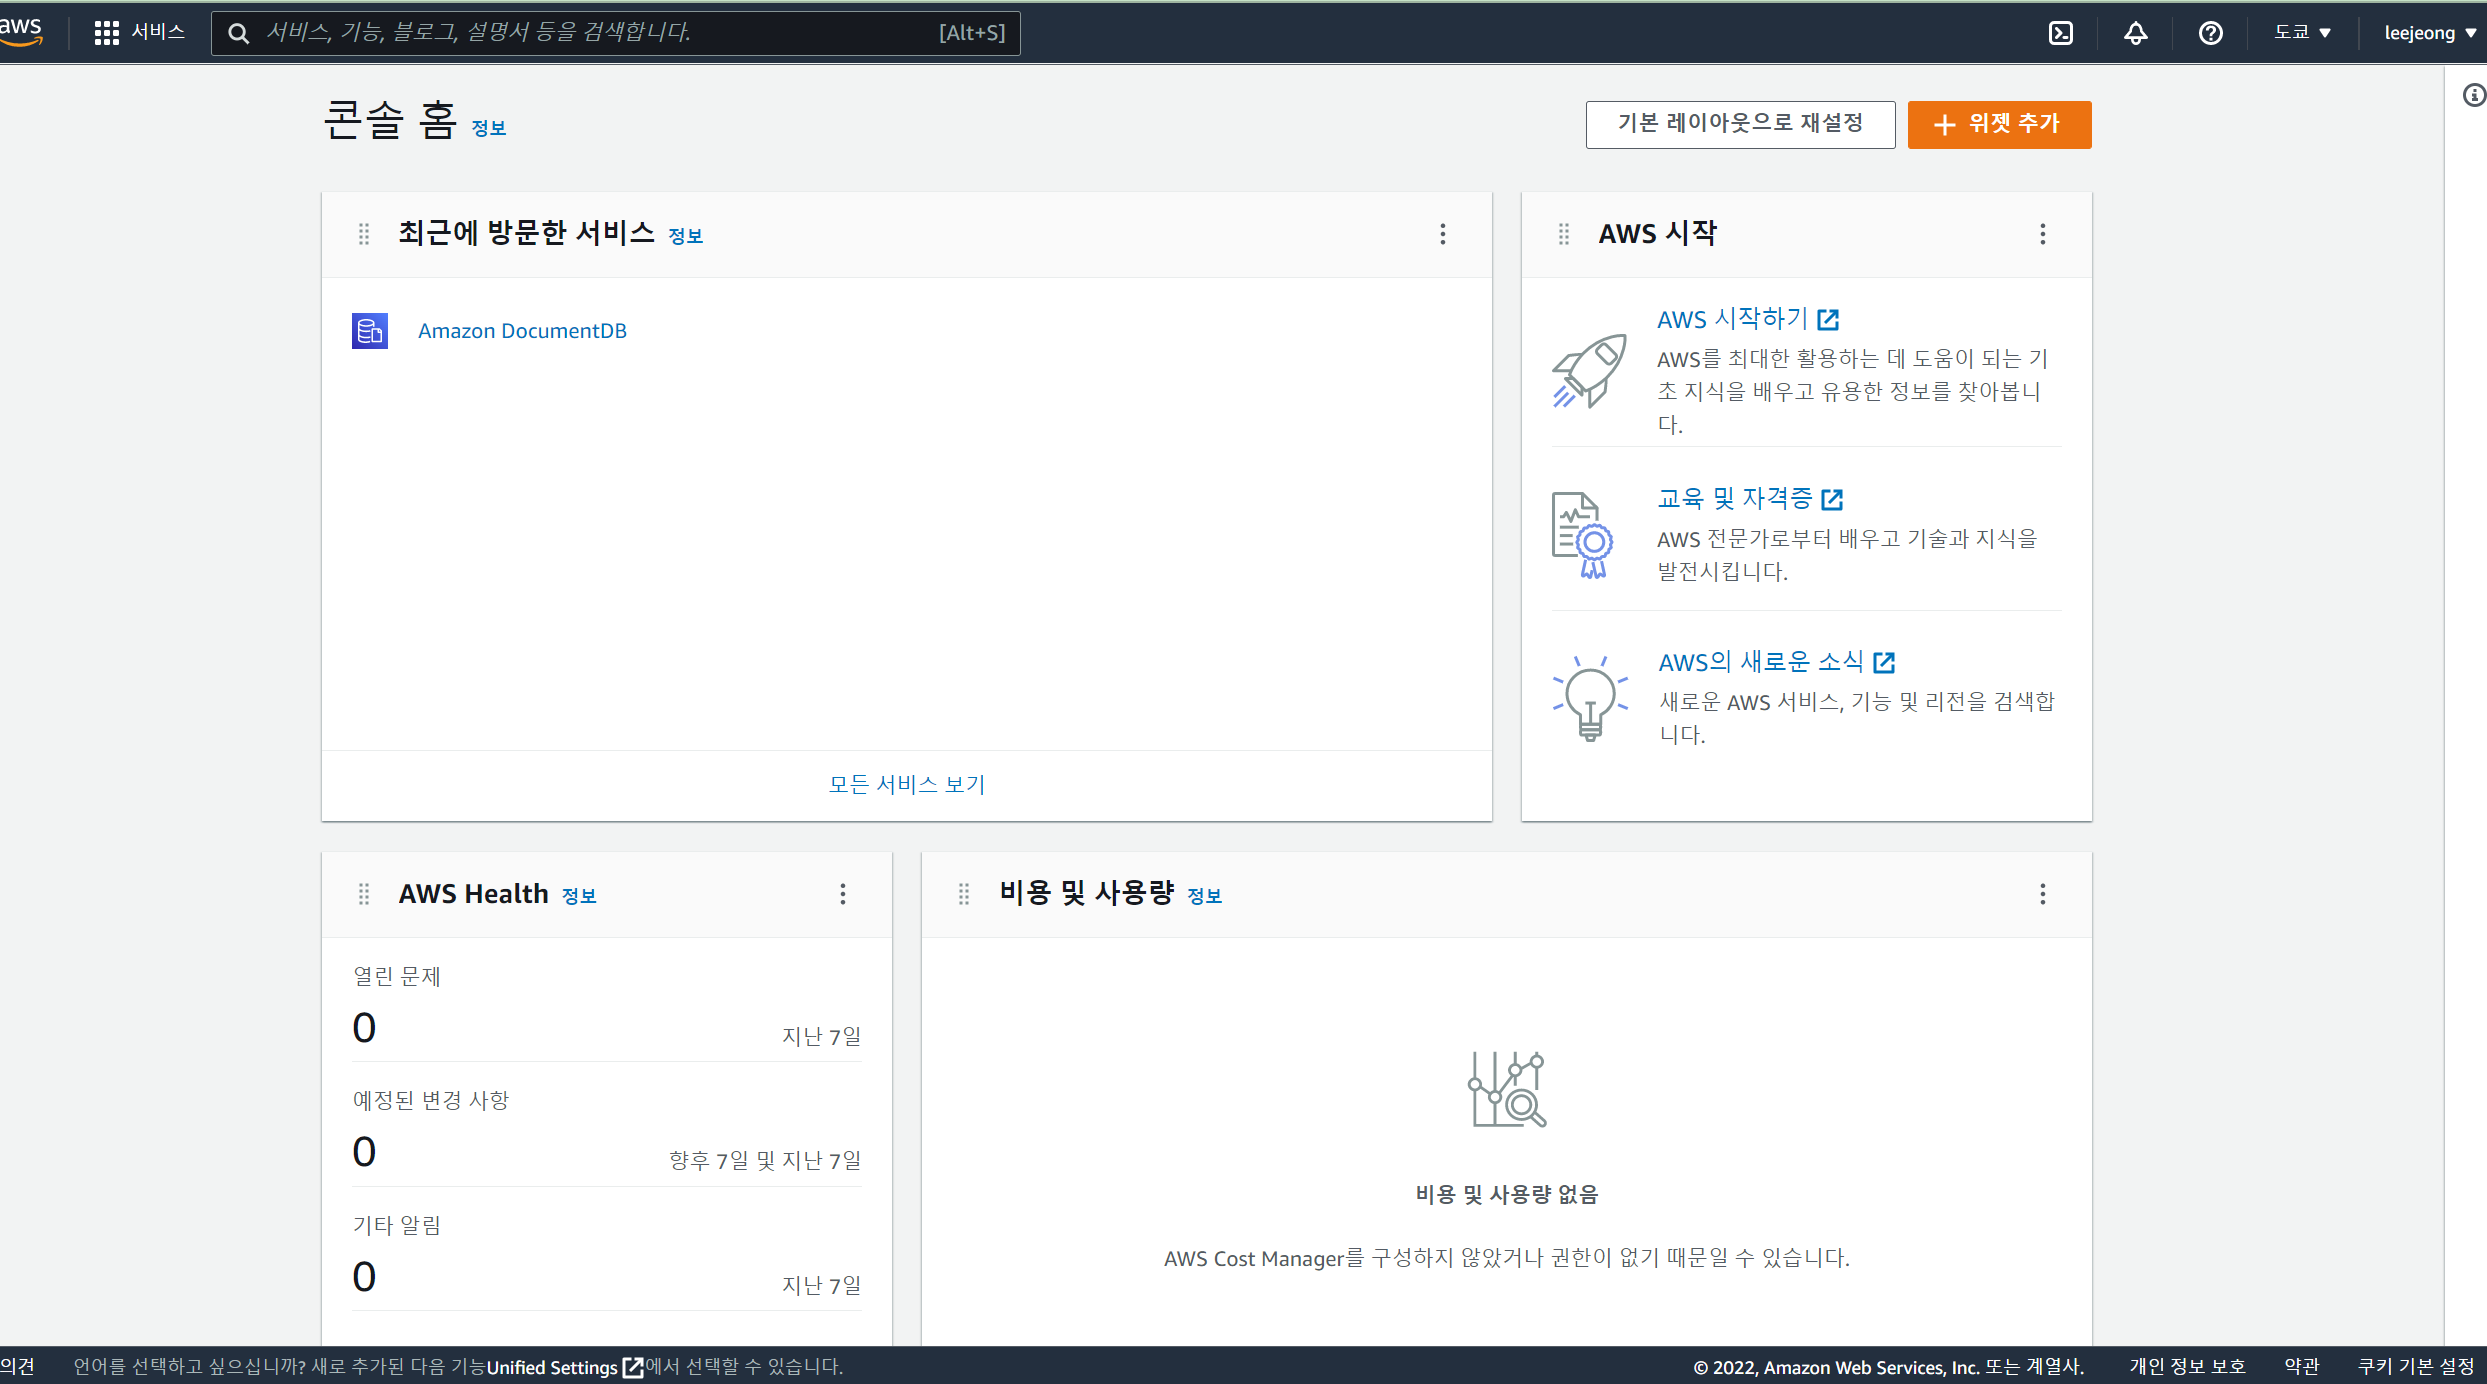This screenshot has height=1384, width=2487.
Task: Open options menu of AWS Health widget
Action: 843,894
